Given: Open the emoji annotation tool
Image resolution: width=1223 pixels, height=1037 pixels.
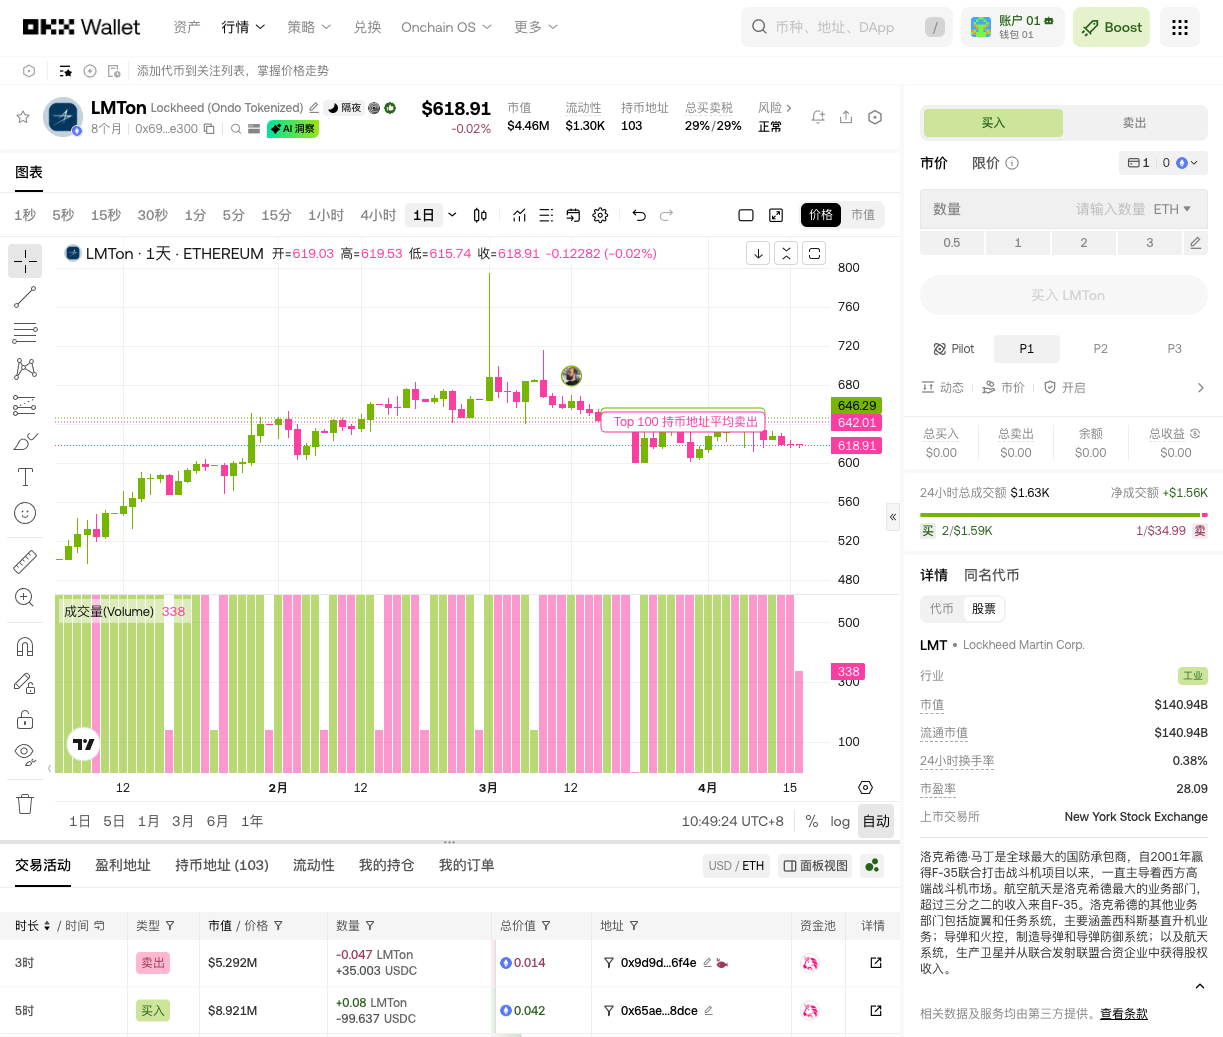Looking at the screenshot, I should pyautogui.click(x=24, y=513).
